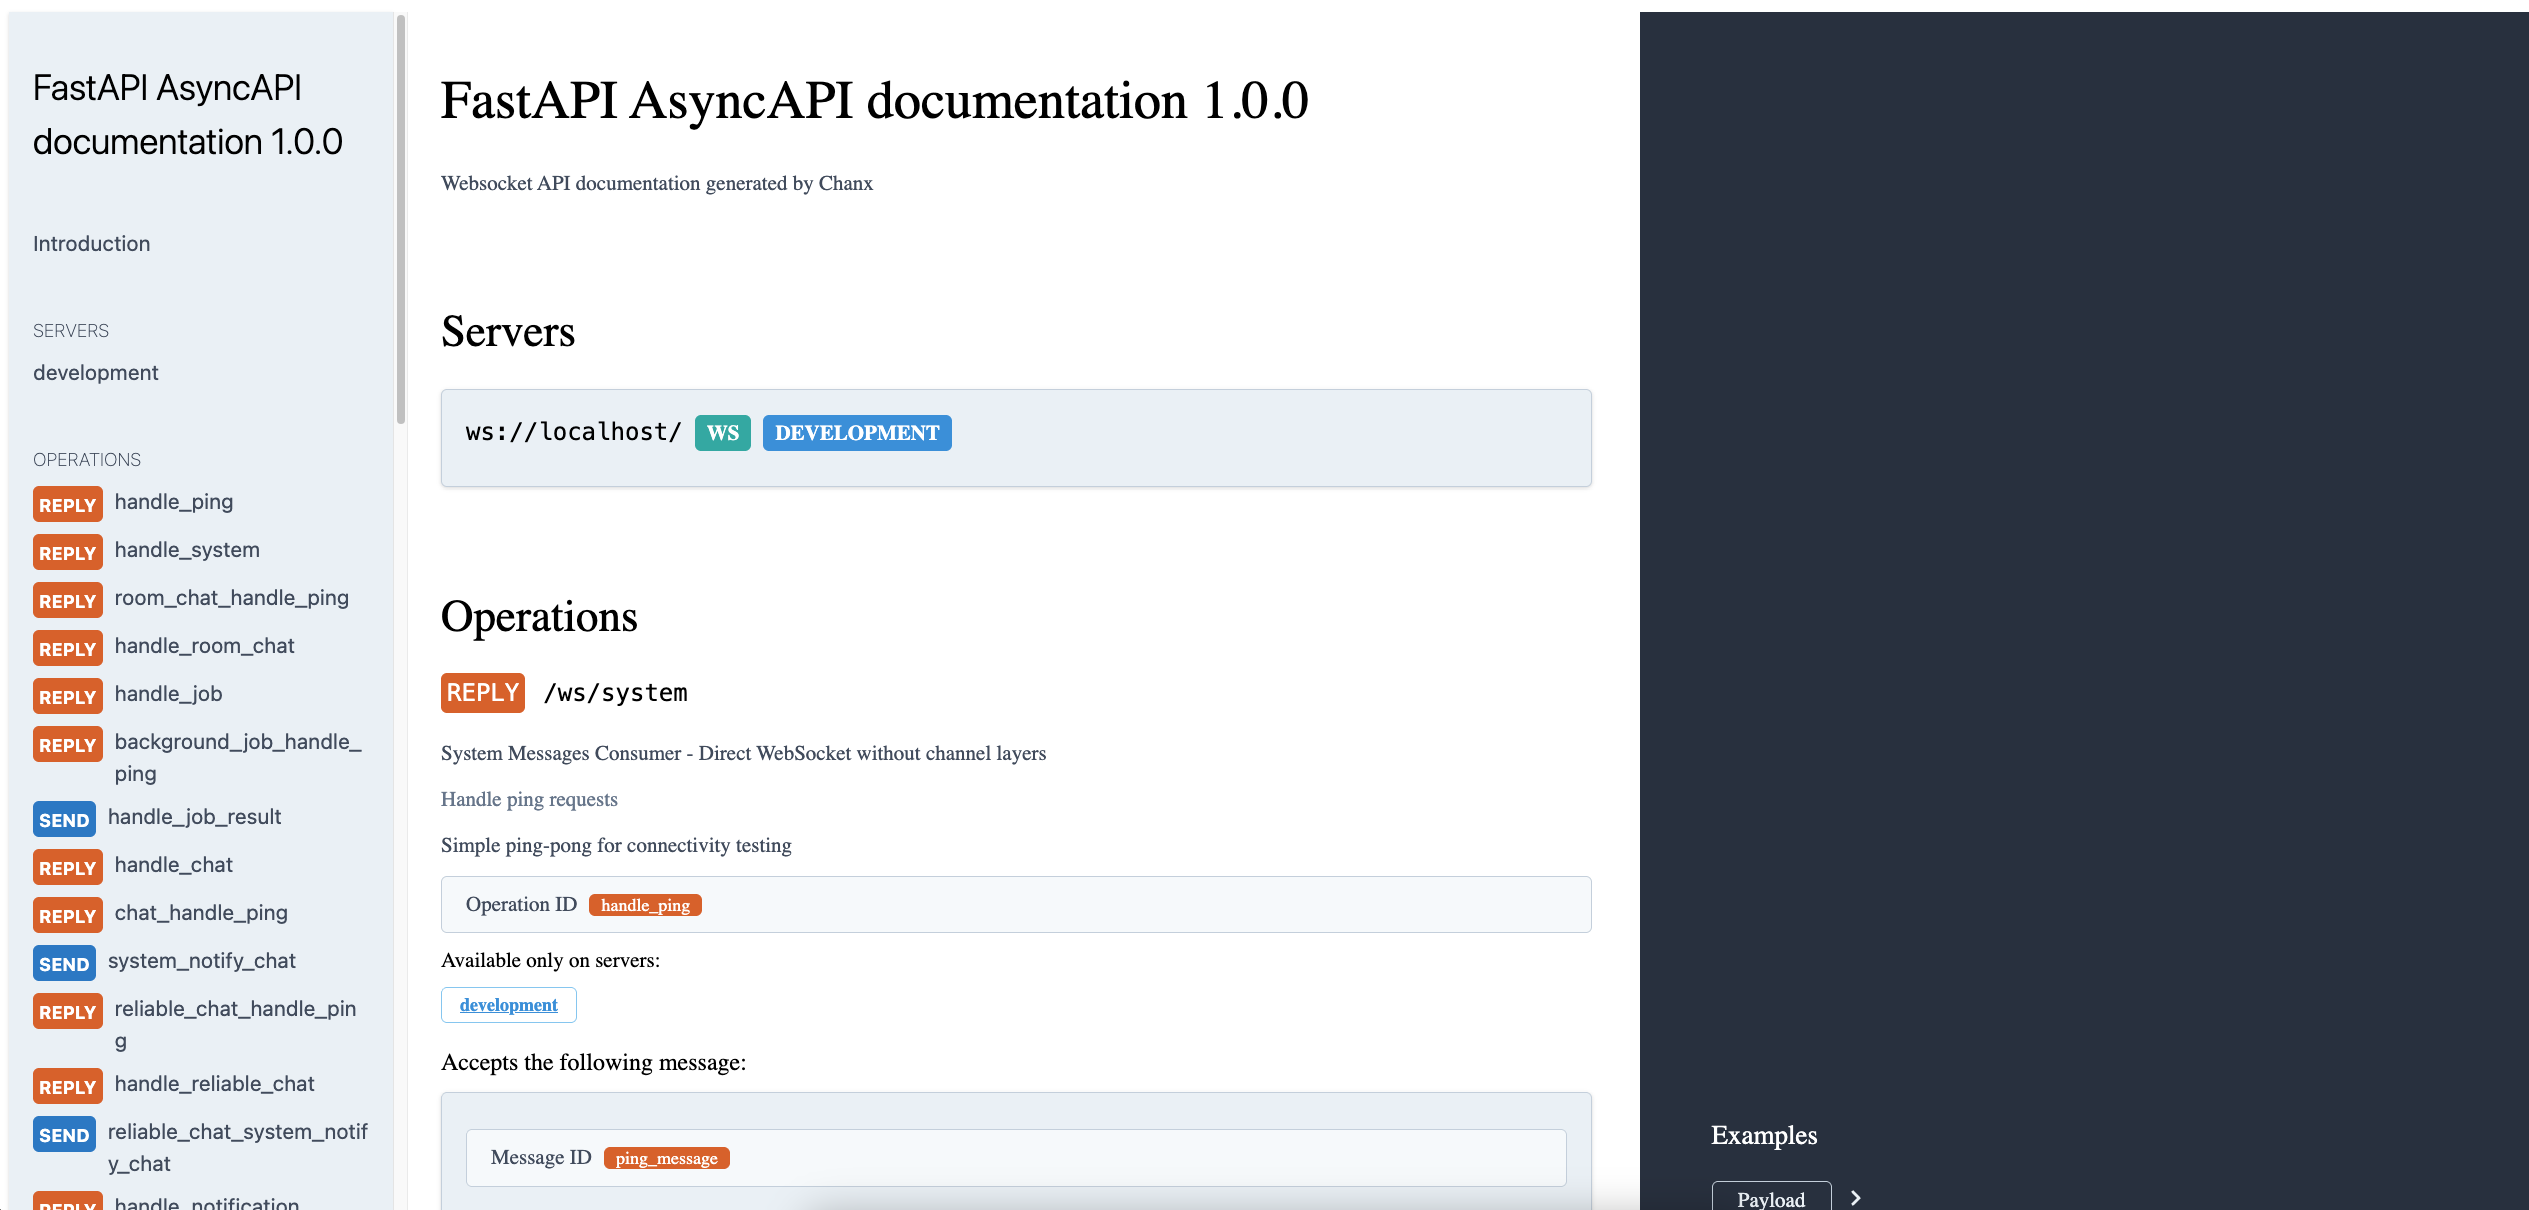
Task: Select system_notify_chat send operation
Action: [201, 961]
